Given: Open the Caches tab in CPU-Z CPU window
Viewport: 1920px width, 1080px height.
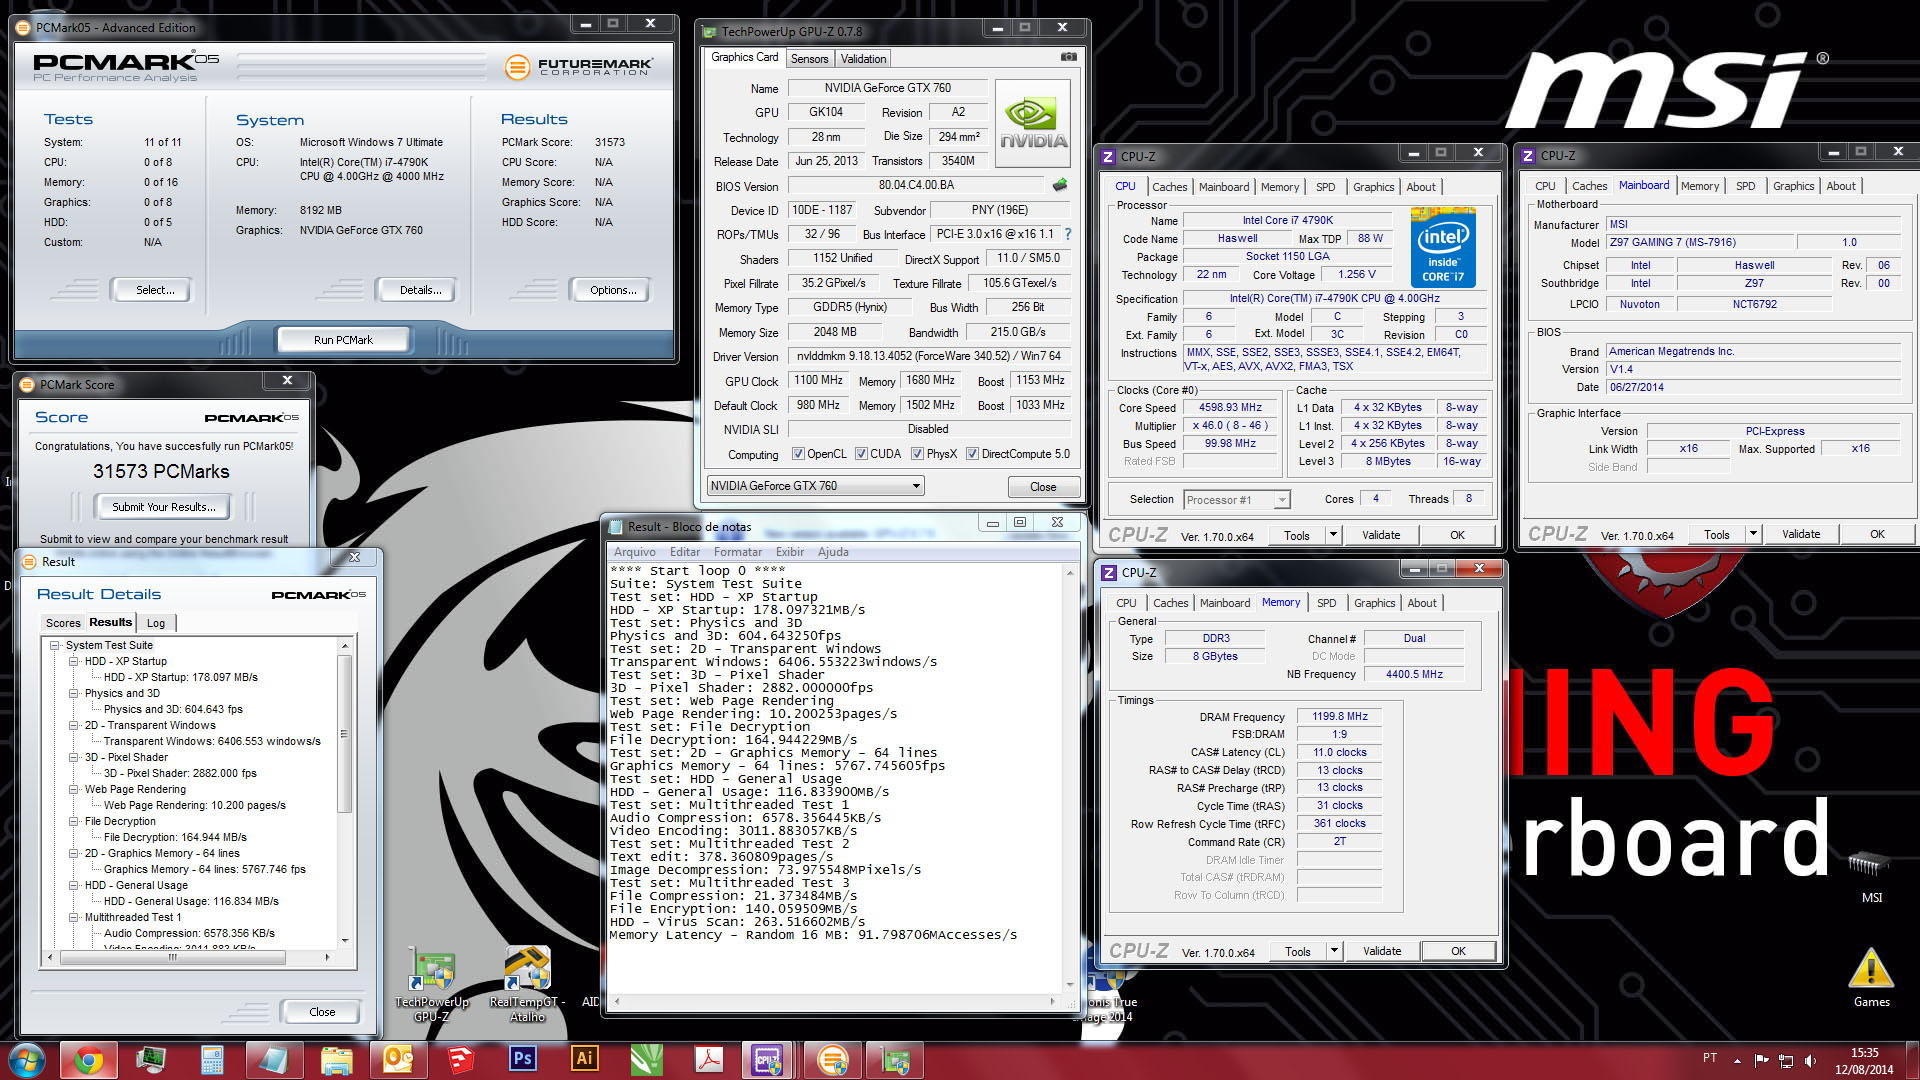Looking at the screenshot, I should pyautogui.click(x=1169, y=187).
